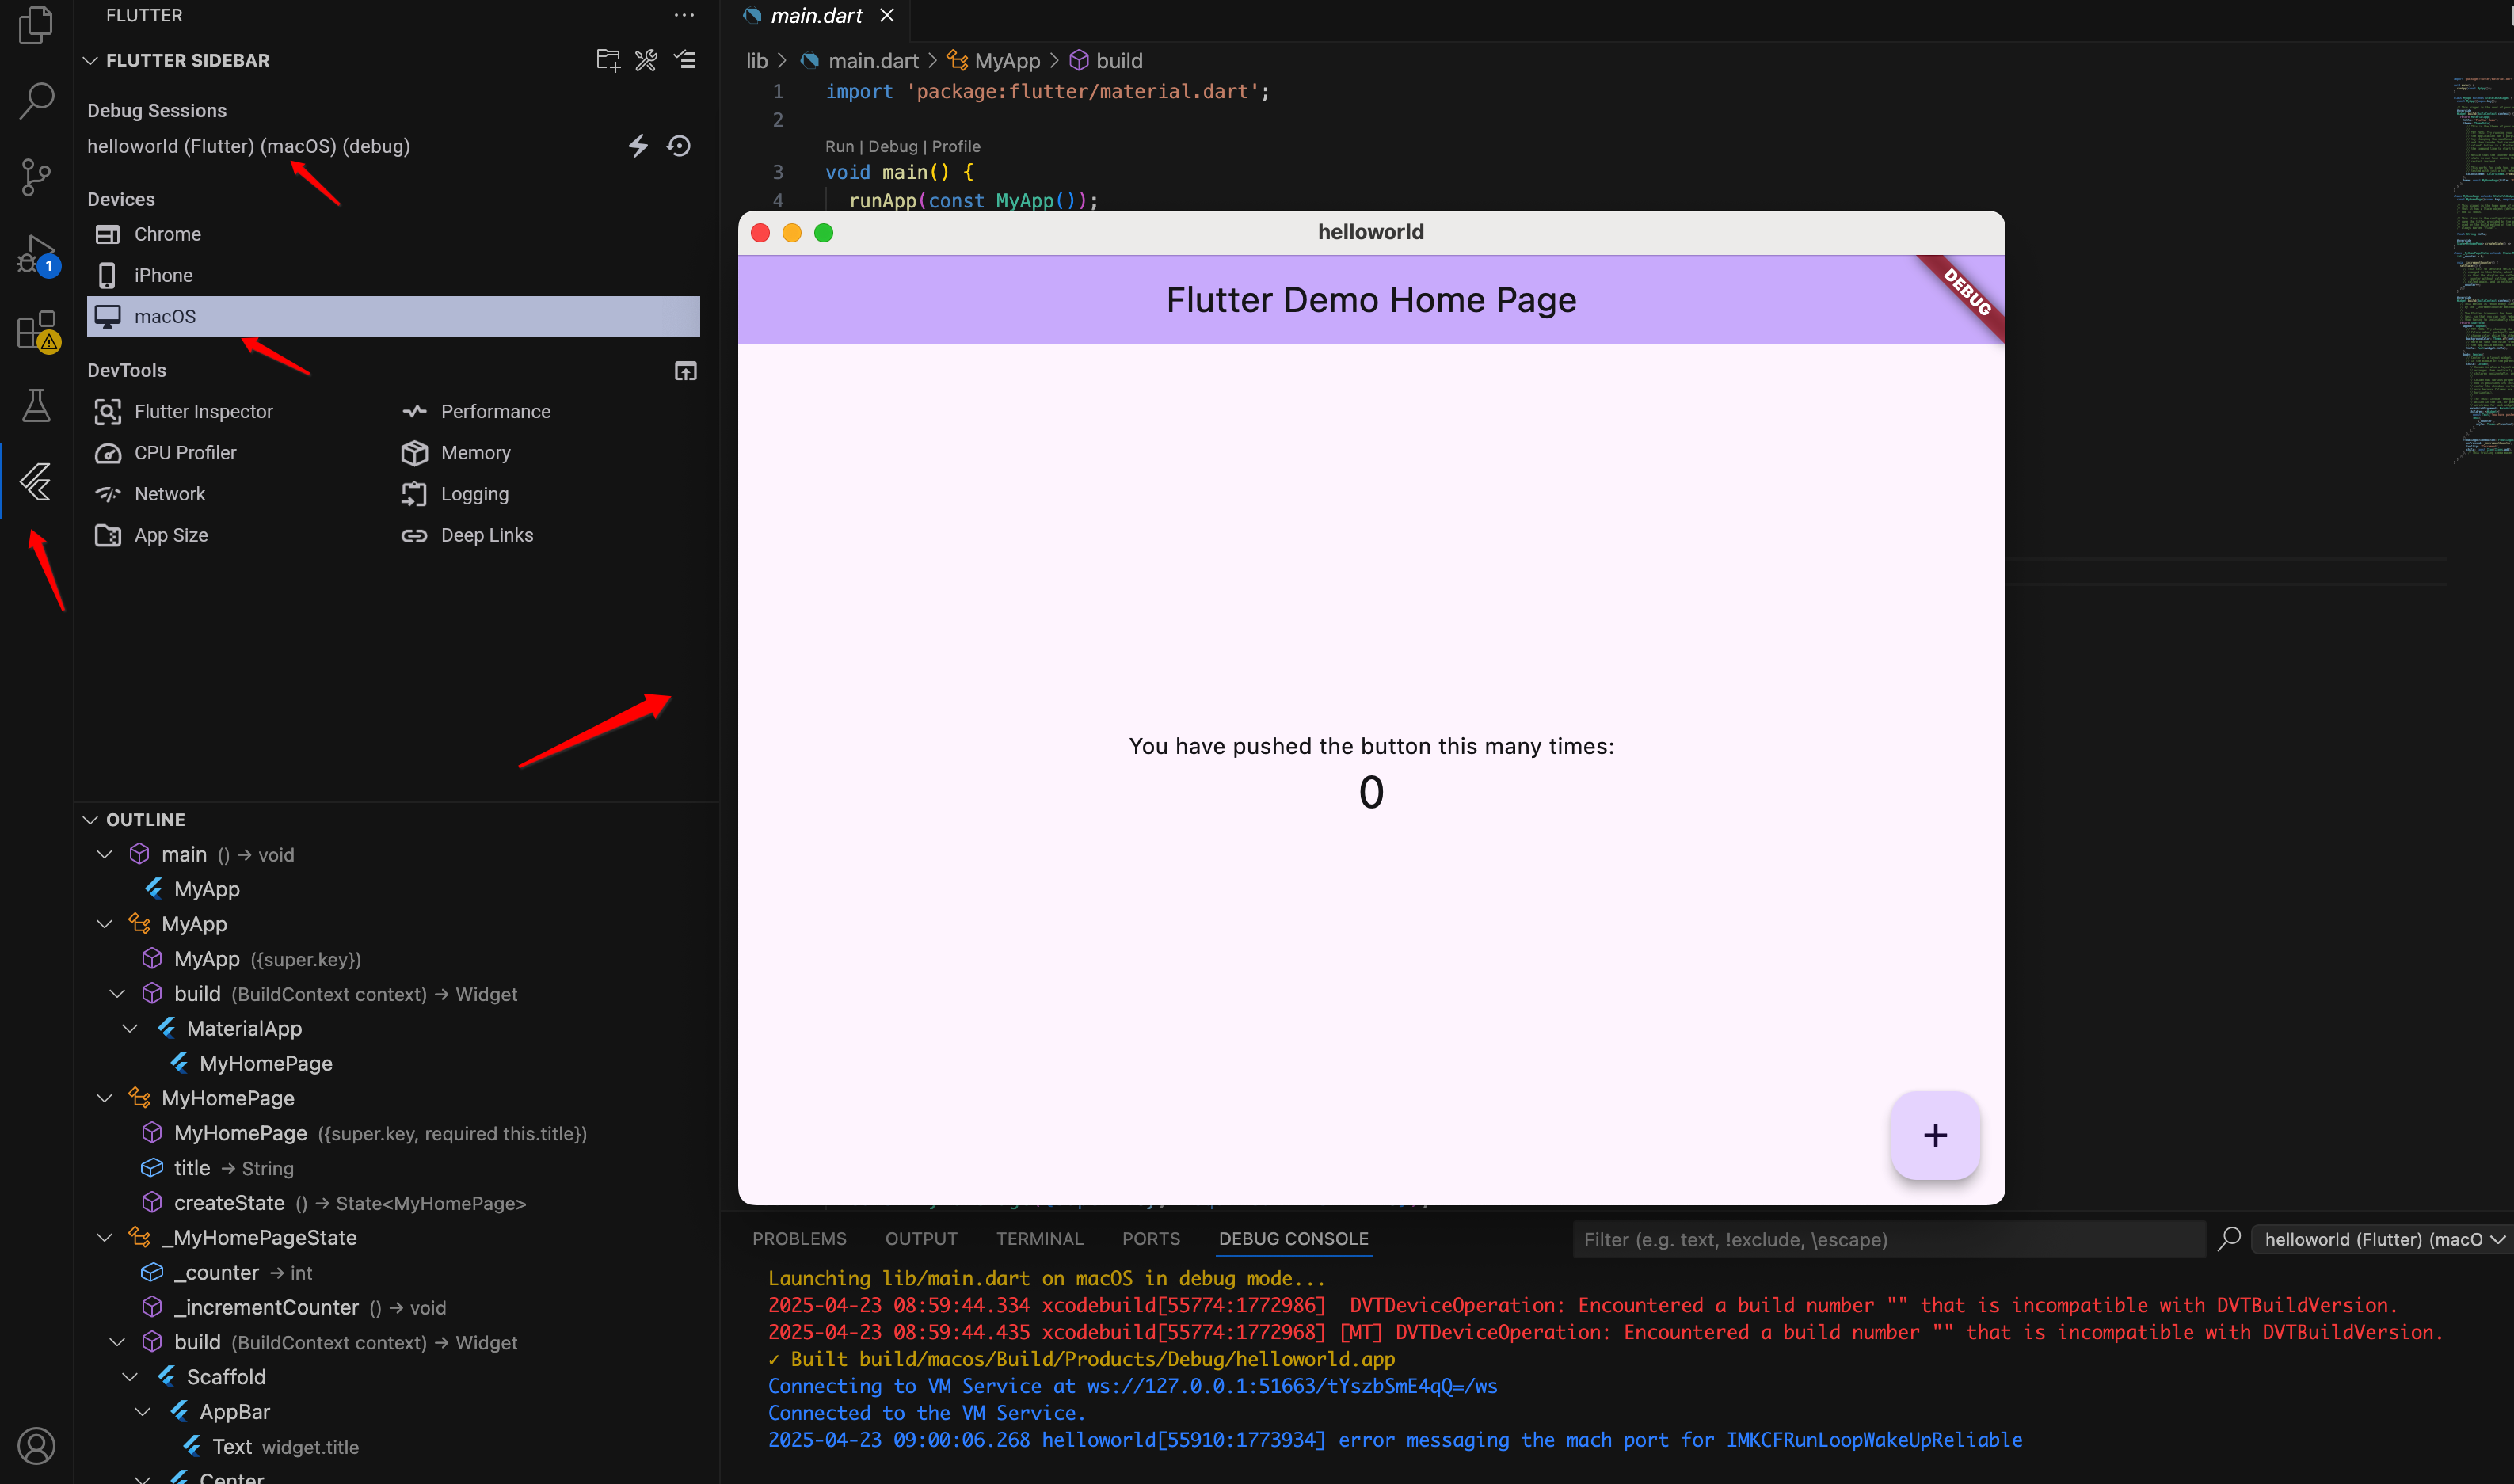2514x1484 pixels.
Task: Collapse the OUTLINE section
Action: click(90, 819)
